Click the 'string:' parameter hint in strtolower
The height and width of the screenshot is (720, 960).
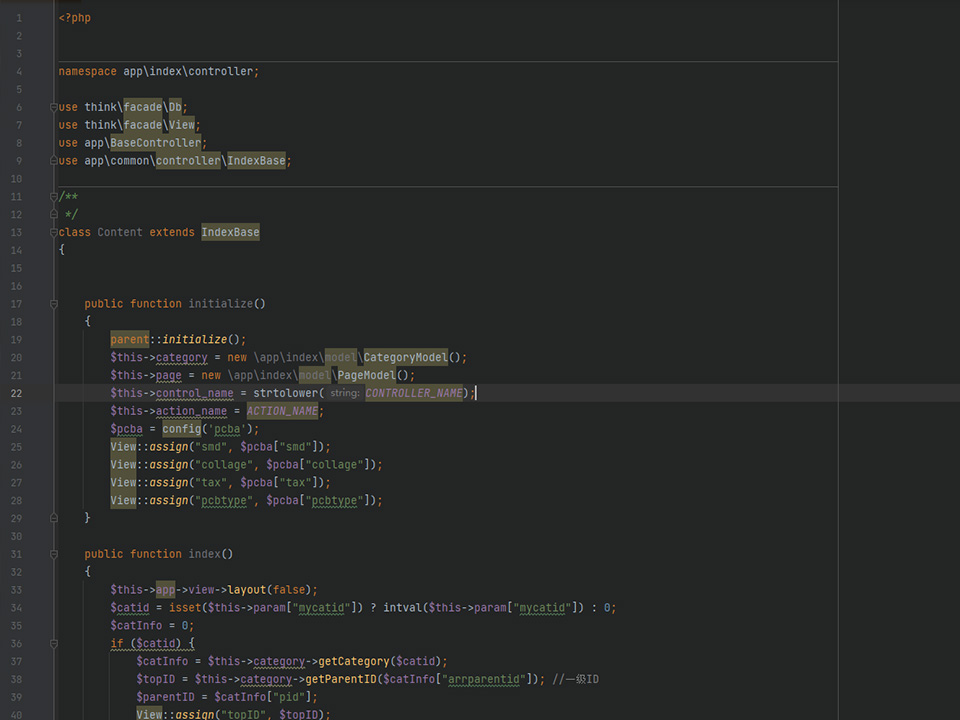tap(344, 394)
